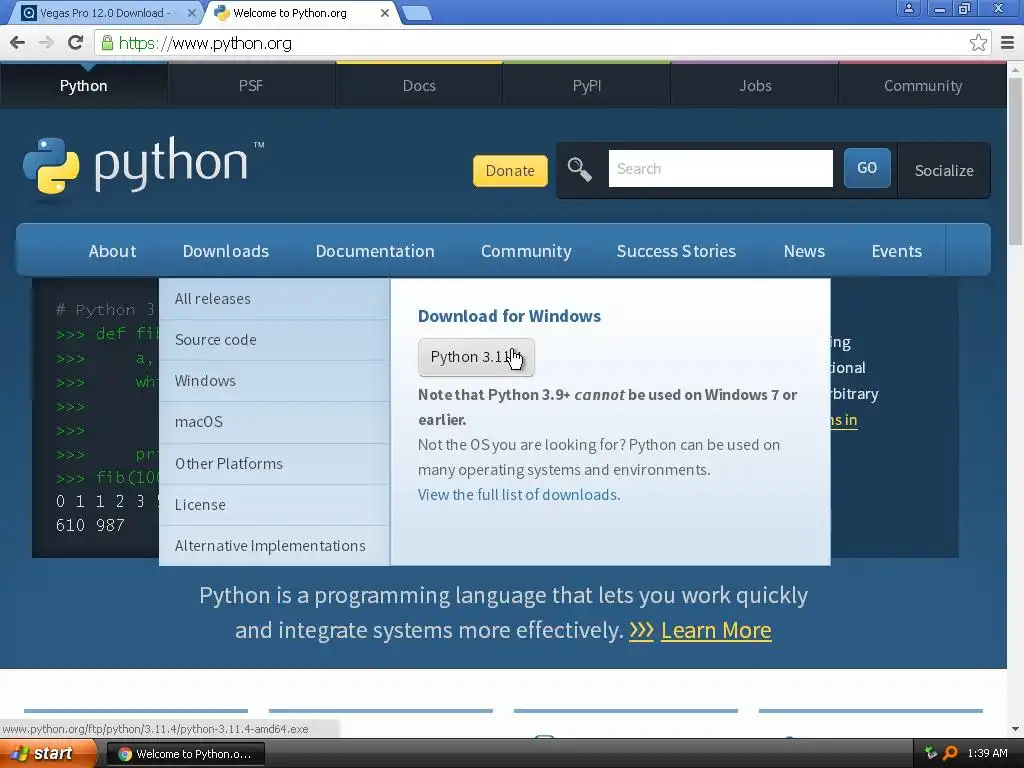Viewport: 1024px width, 768px height.
Task: Open the Chrome menu hamburger icon
Action: [x=1008, y=43]
